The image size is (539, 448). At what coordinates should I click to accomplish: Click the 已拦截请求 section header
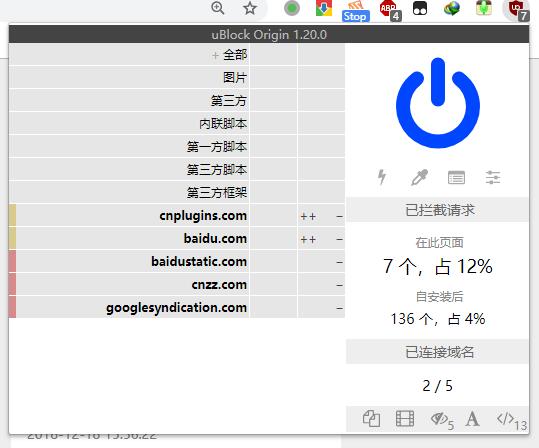click(x=437, y=210)
